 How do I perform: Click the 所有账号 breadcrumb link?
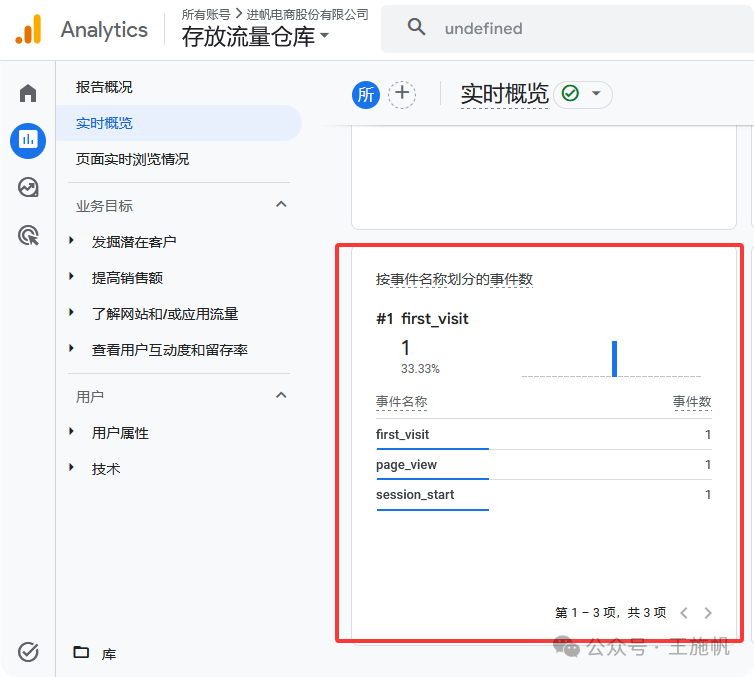[x=206, y=14]
